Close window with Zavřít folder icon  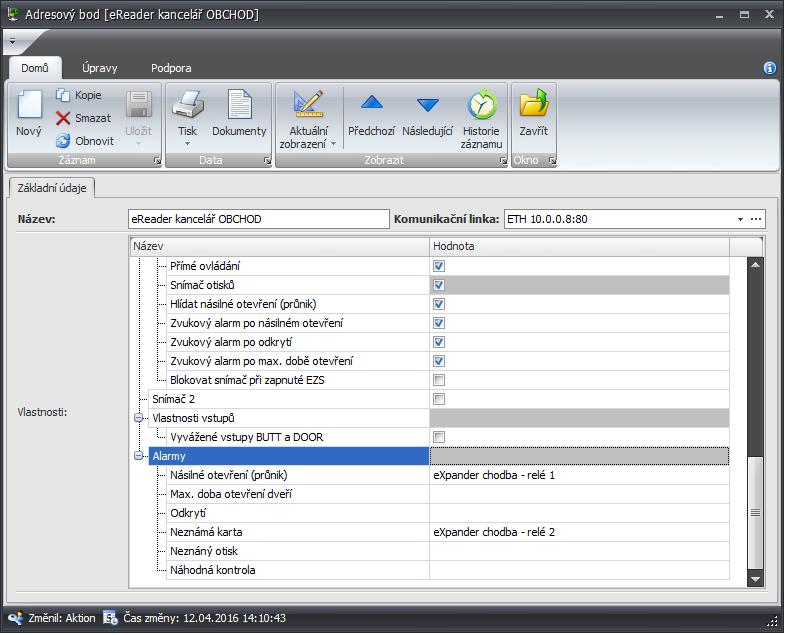(x=534, y=103)
